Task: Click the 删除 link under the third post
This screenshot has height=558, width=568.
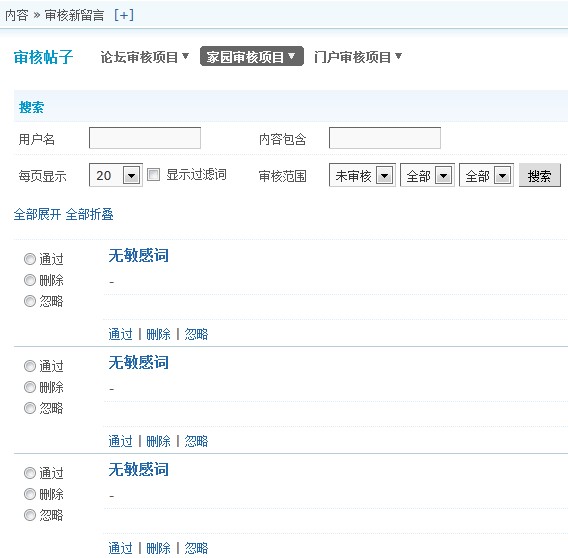Action: click(158, 548)
